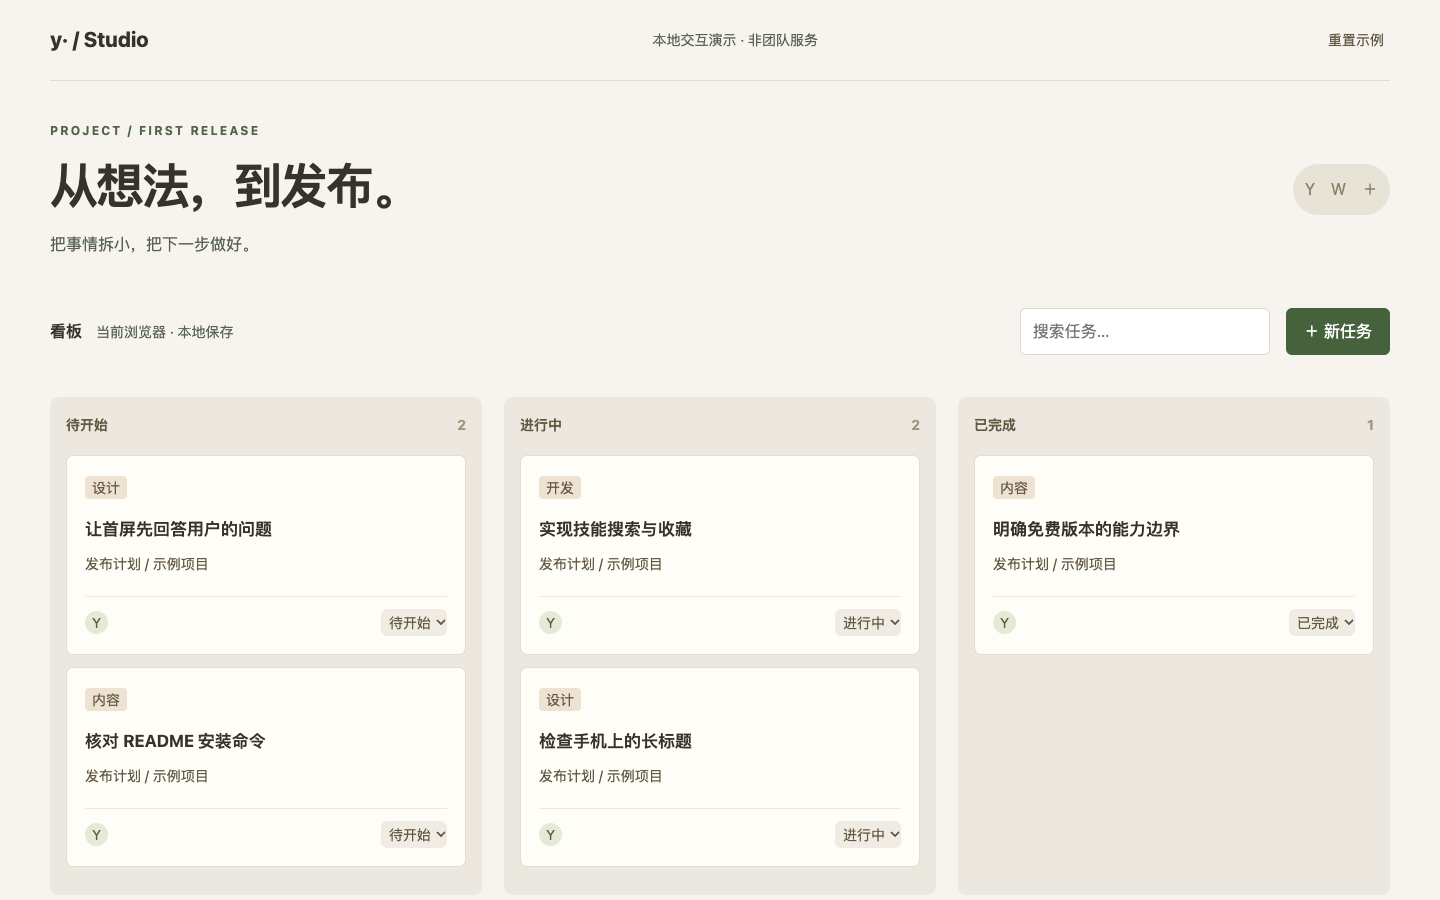The height and width of the screenshot is (900, 1440).
Task: Open the task titled 核对 README 安装命令
Action: (175, 741)
